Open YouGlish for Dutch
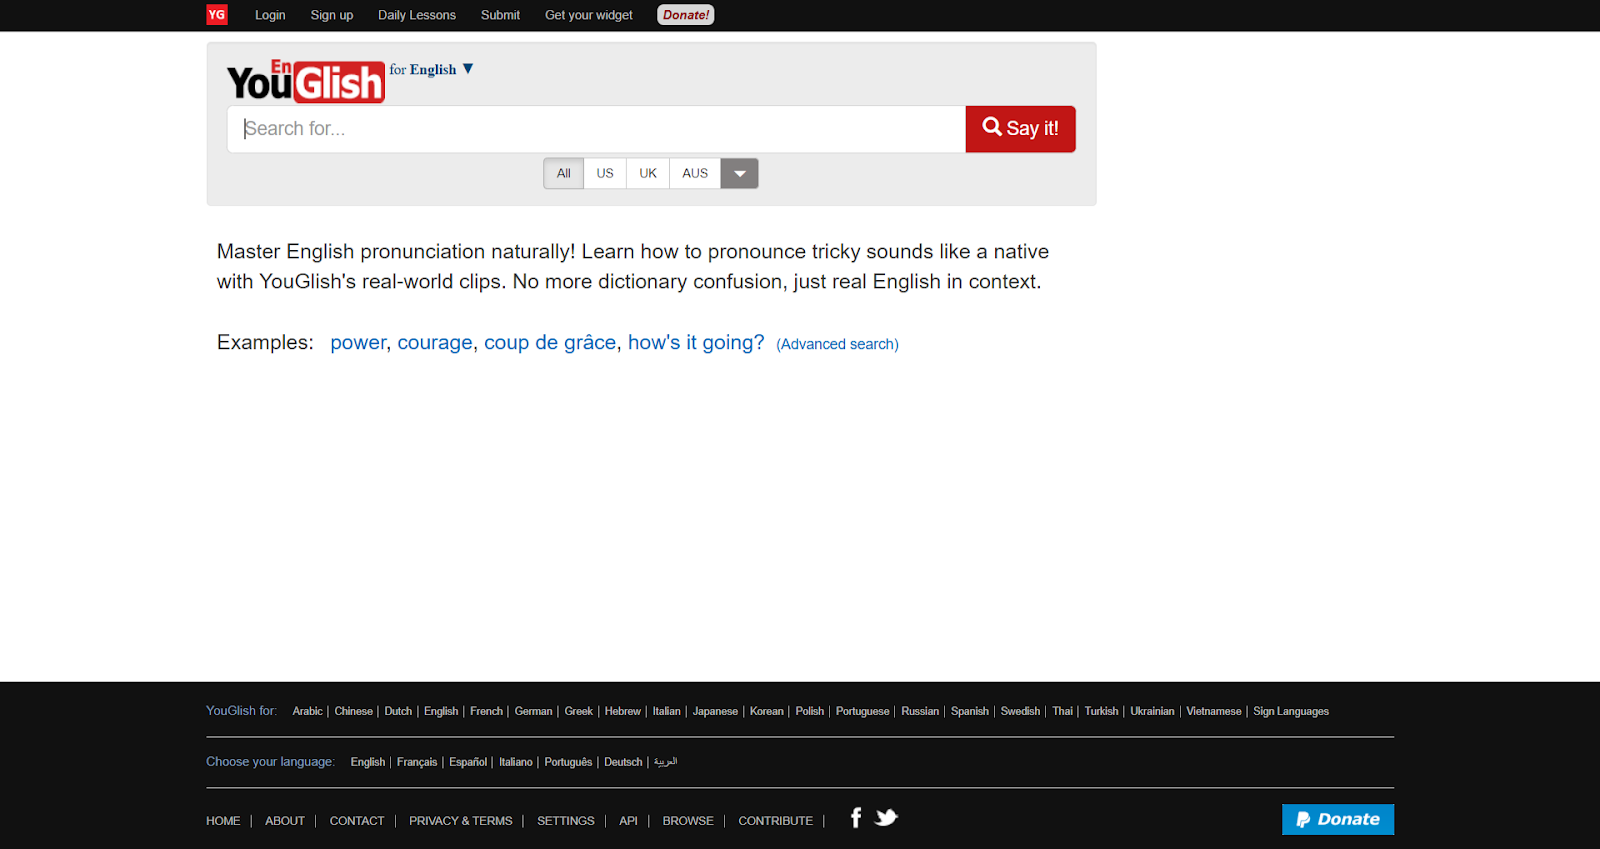The width and height of the screenshot is (1600, 849). (398, 711)
